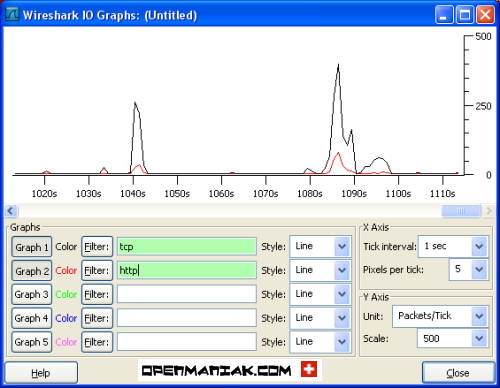Click the green Color label of Graph 3

click(66, 294)
